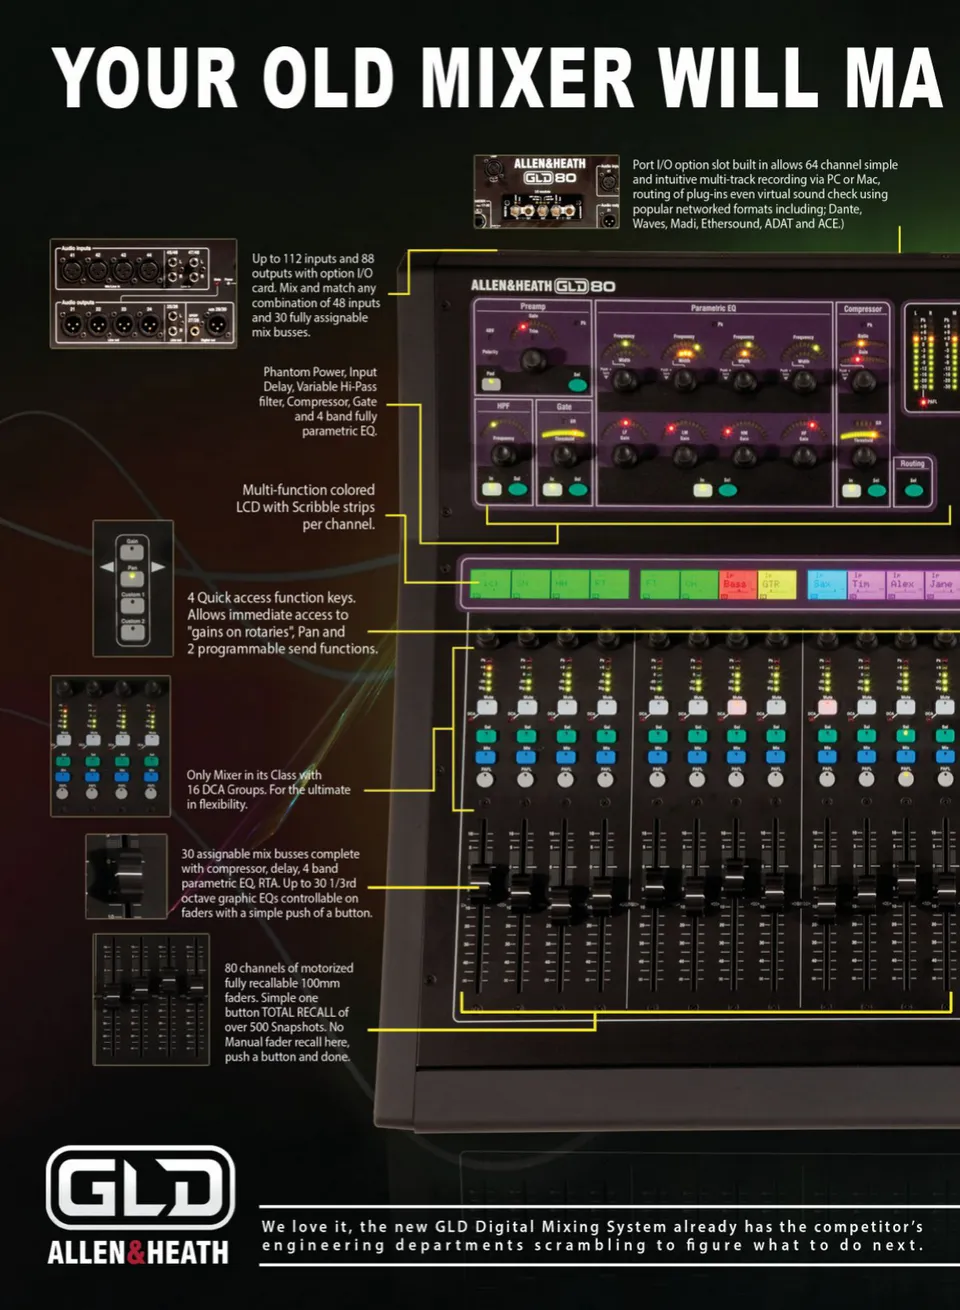This screenshot has width=960, height=1310.
Task: Toggle the Gate In button
Action: coord(551,489)
